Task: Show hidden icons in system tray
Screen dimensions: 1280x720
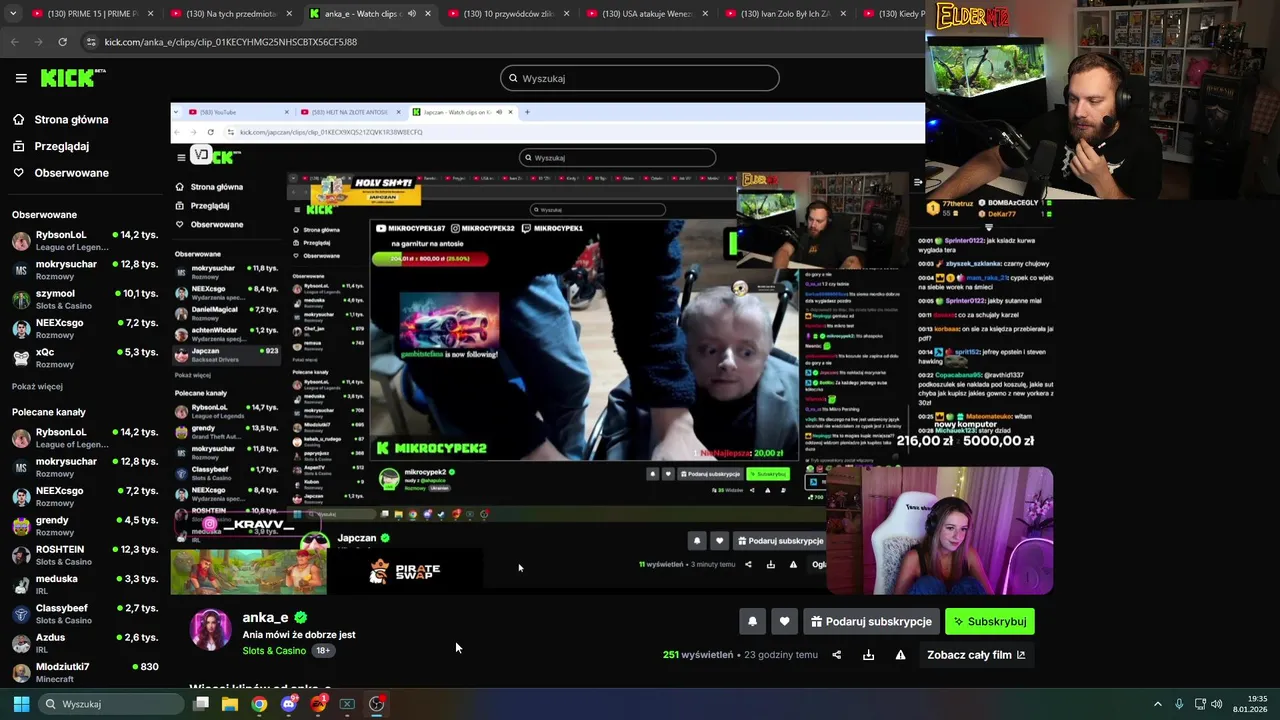Action: click(1158, 704)
